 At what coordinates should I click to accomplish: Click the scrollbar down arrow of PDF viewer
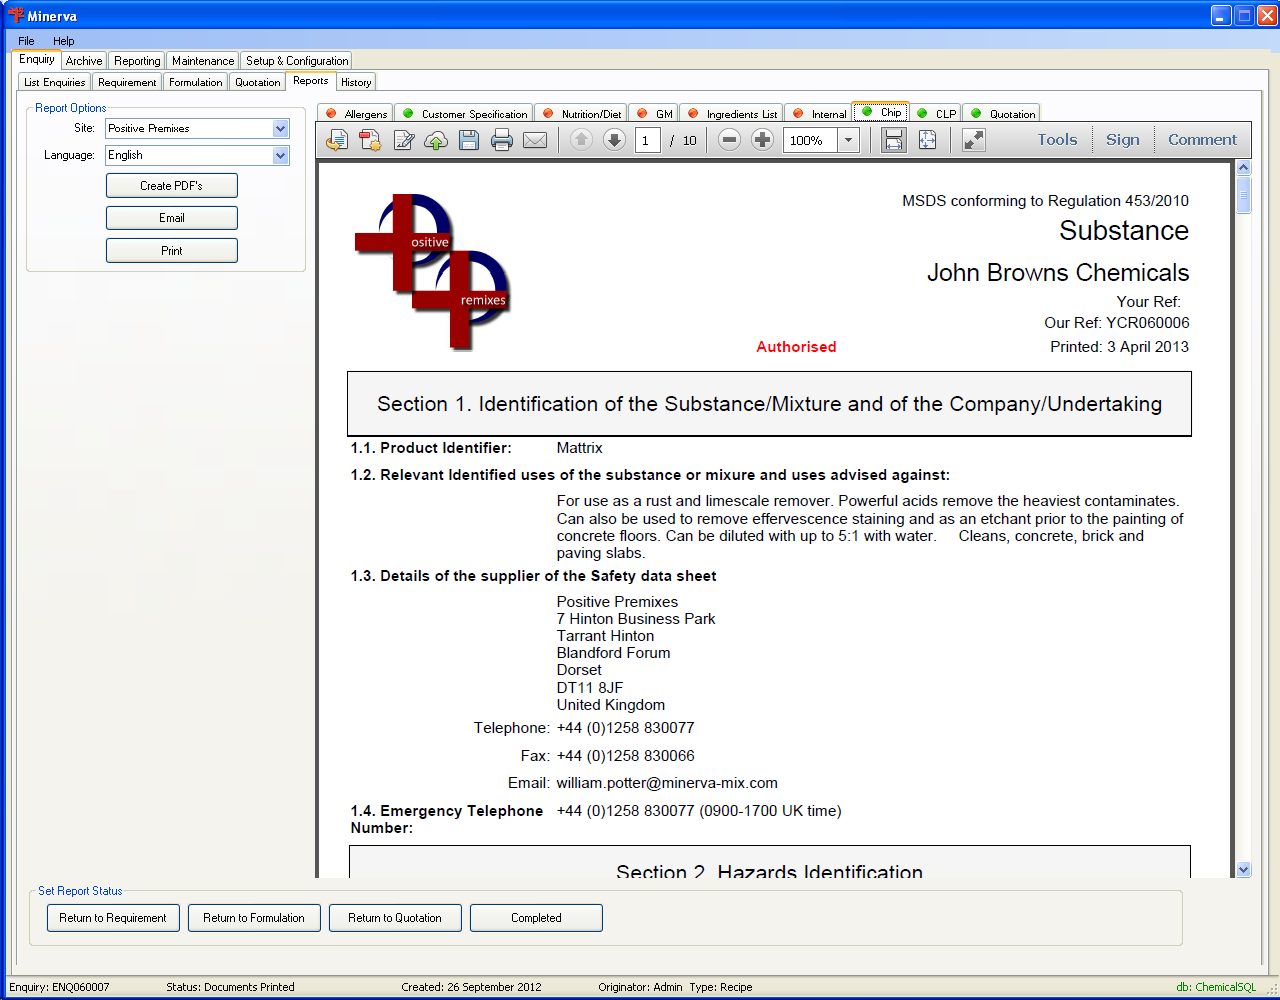[x=1243, y=870]
